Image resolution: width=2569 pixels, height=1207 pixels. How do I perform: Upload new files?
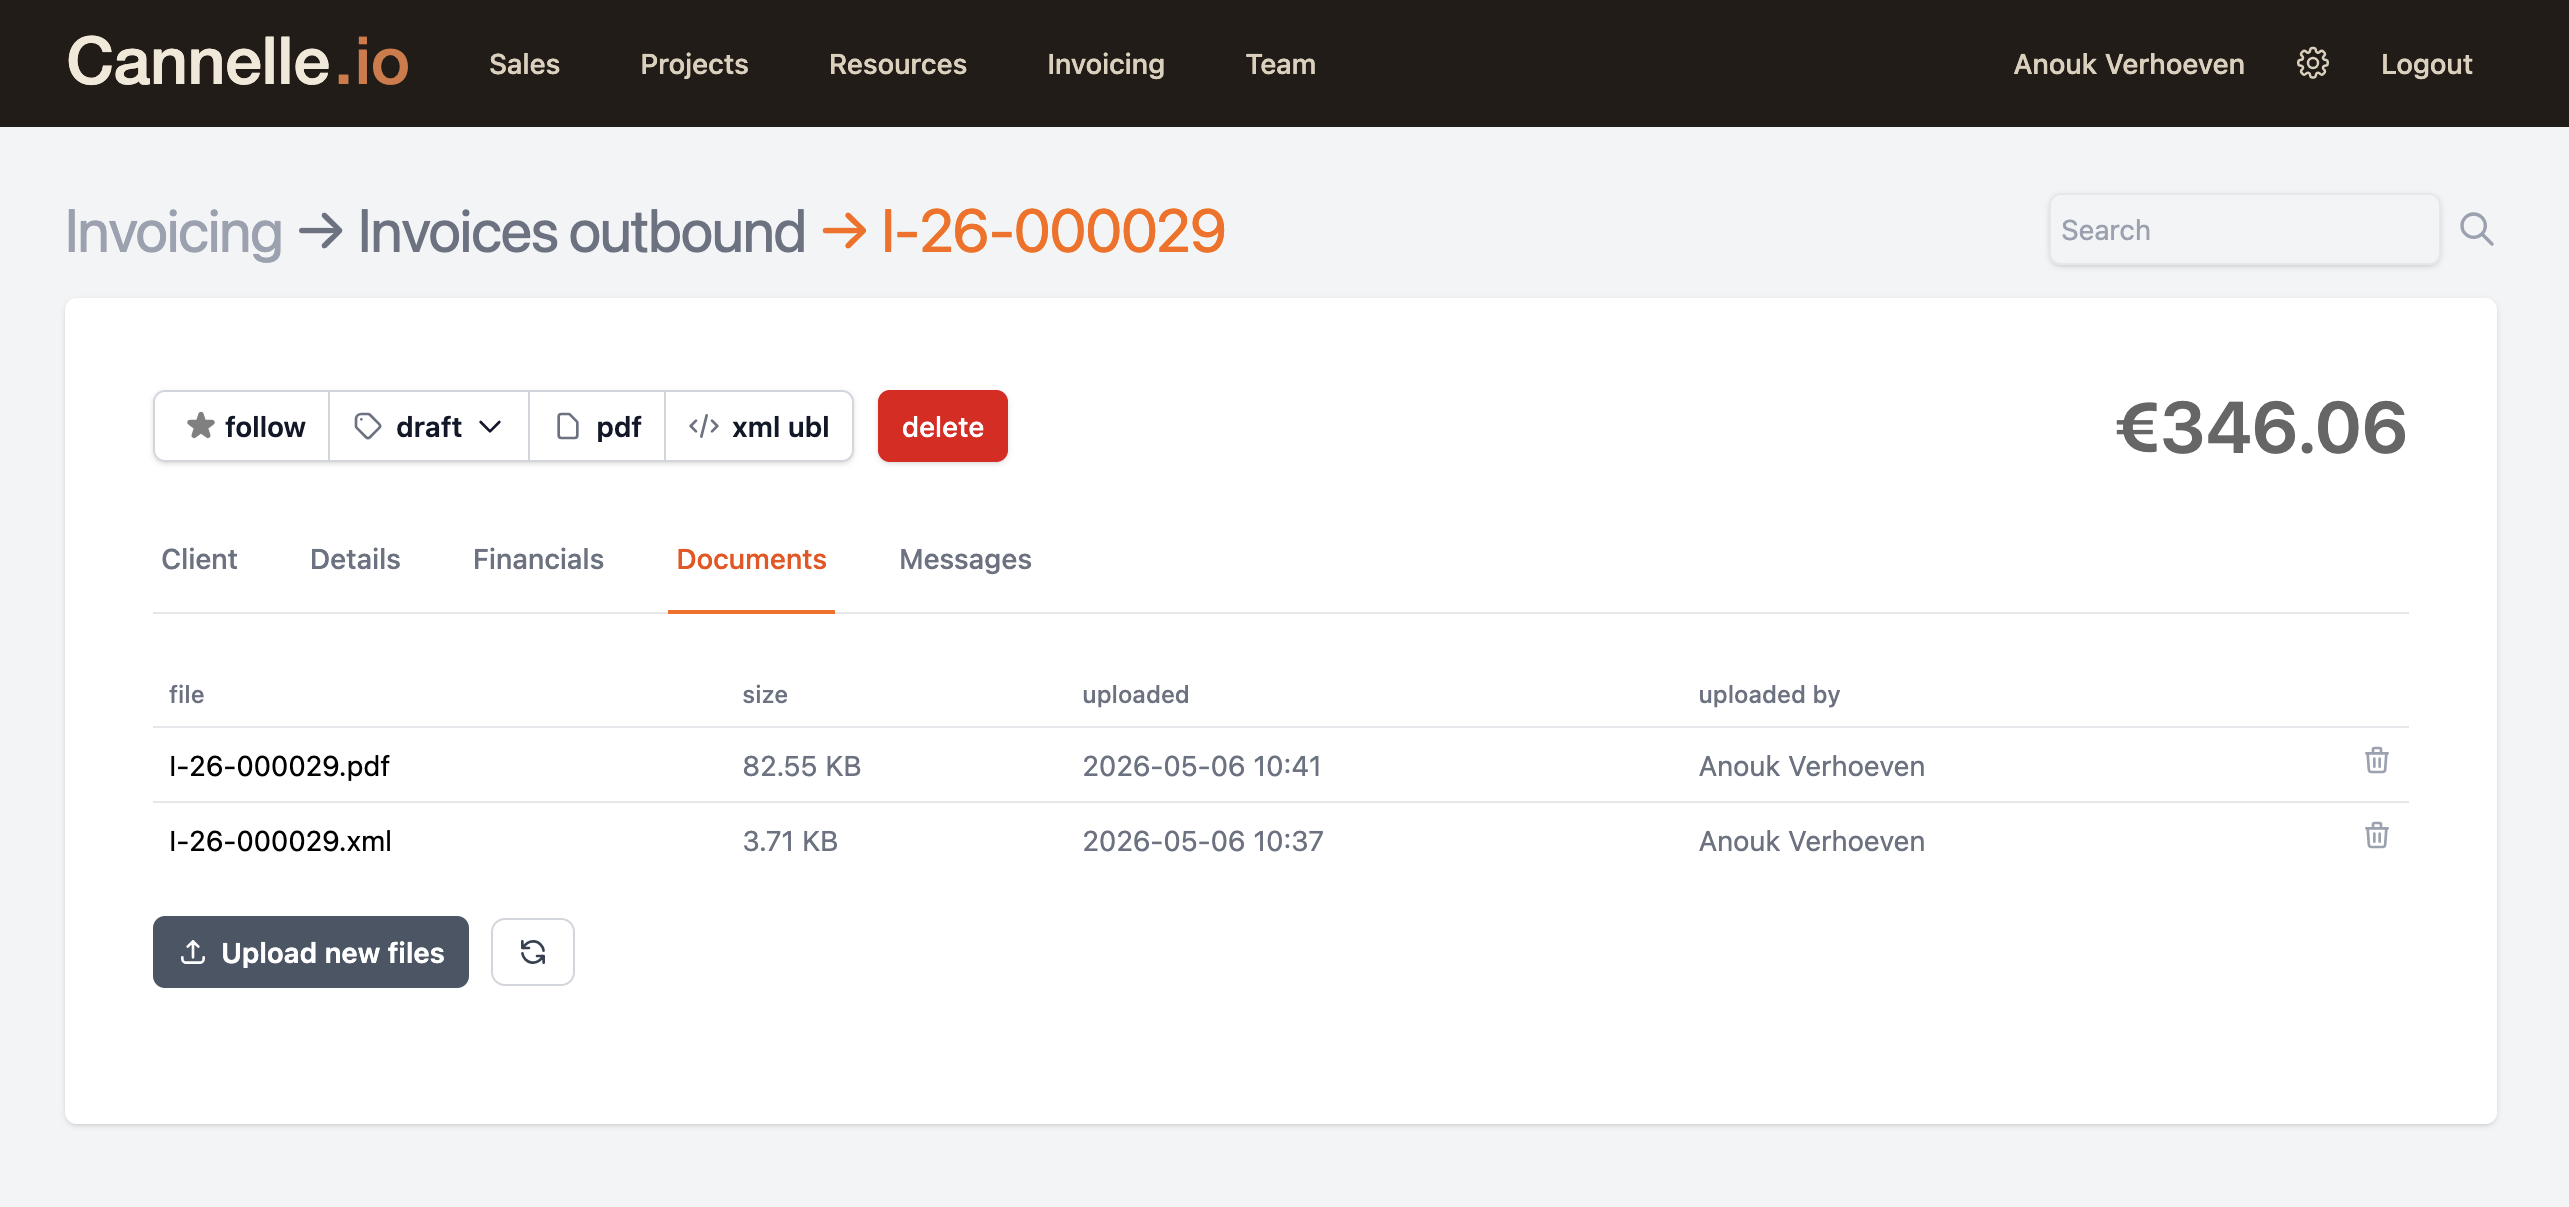(311, 952)
